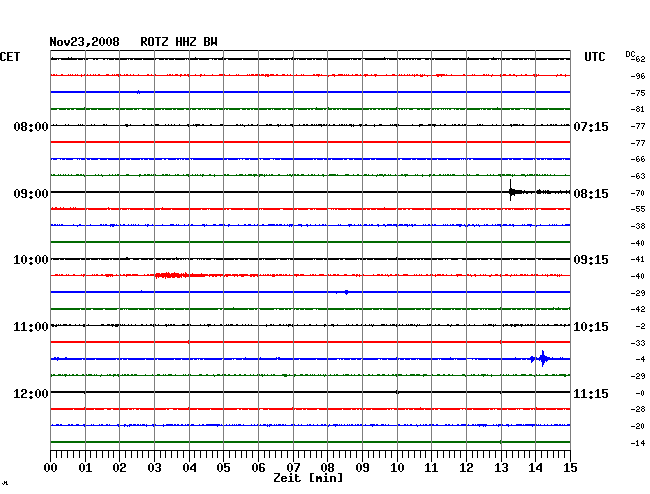
Task: Click minute 08 on the time axis
Action: tap(327, 468)
